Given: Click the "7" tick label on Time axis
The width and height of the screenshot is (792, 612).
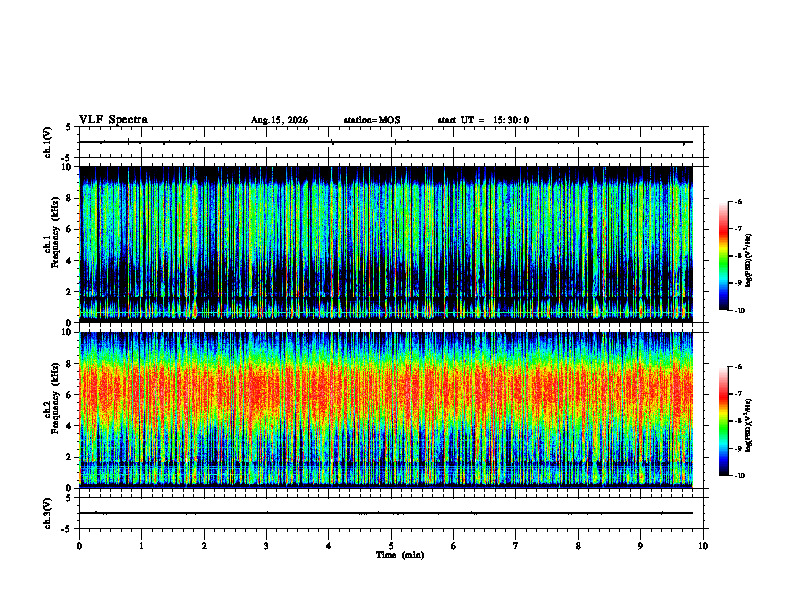Looking at the screenshot, I should coord(516,546).
